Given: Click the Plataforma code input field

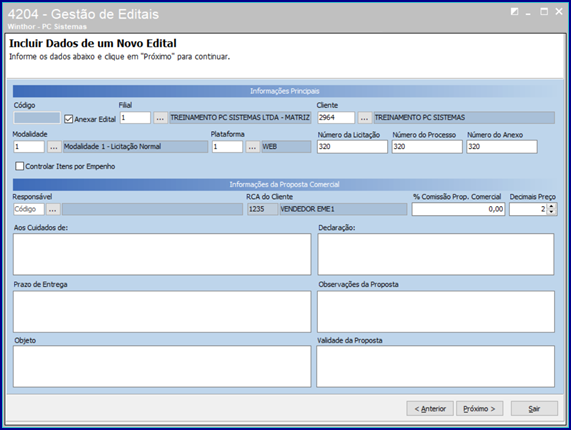Looking at the screenshot, I should [x=227, y=147].
